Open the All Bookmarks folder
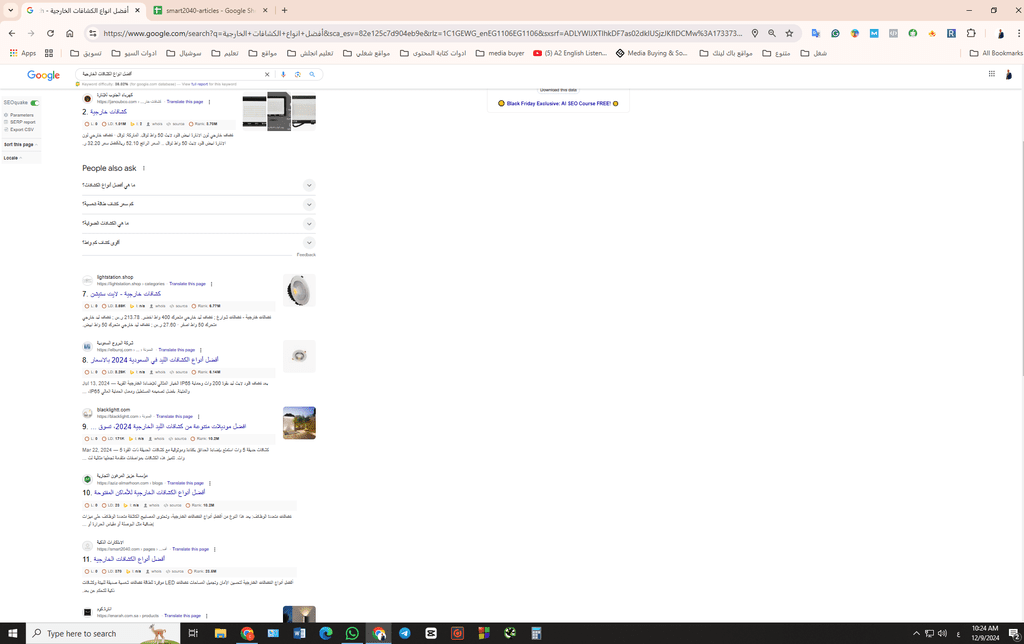1024x644 pixels. 996,53
